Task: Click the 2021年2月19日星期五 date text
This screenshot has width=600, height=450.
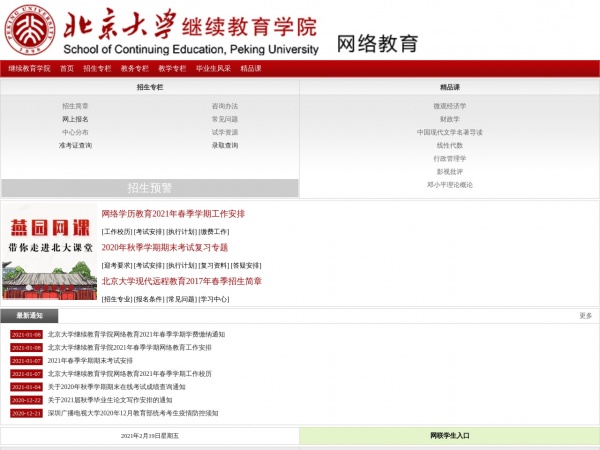Action: coord(150,436)
